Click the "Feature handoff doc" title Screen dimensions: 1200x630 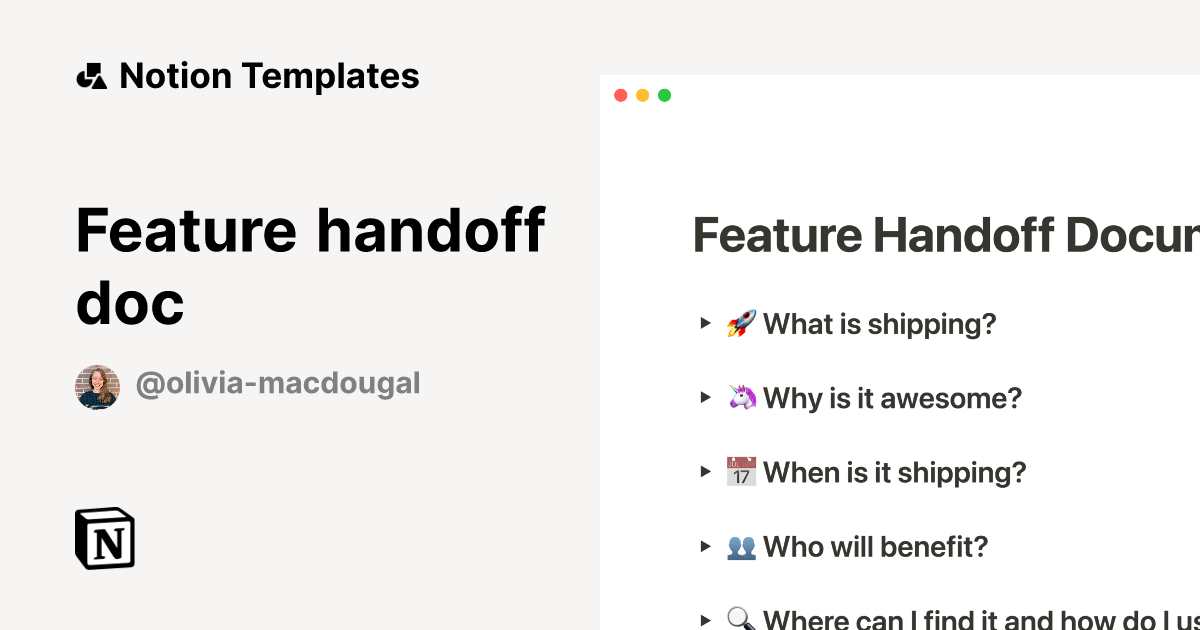[311, 266]
